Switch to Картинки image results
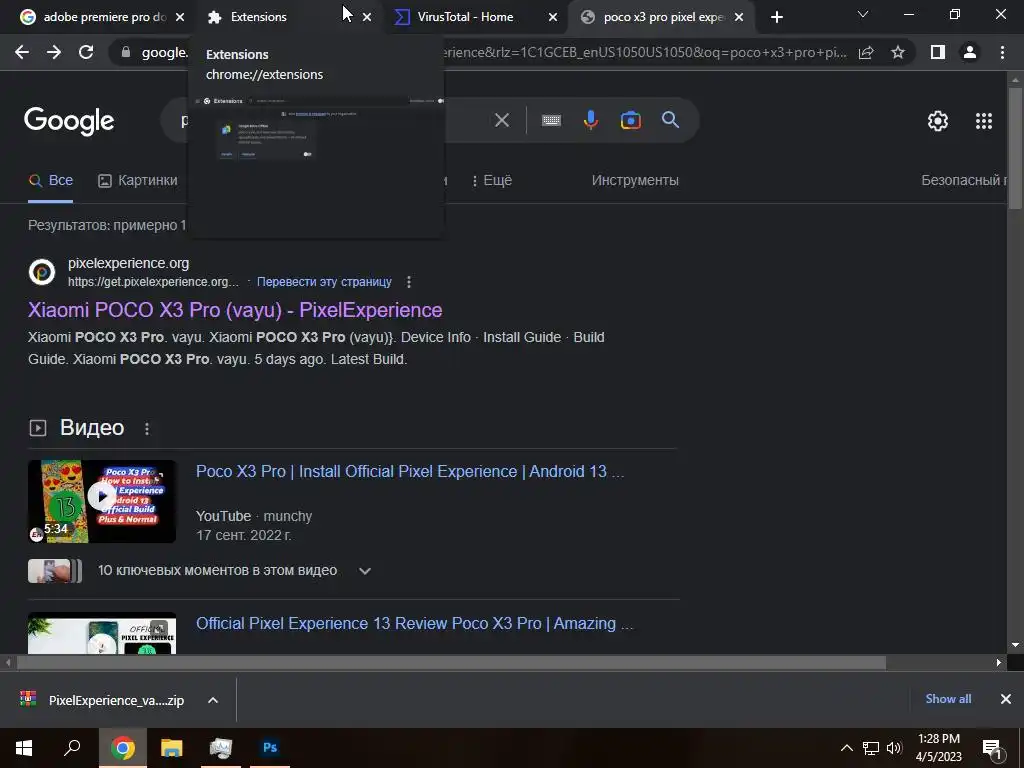1024x768 pixels. (138, 180)
